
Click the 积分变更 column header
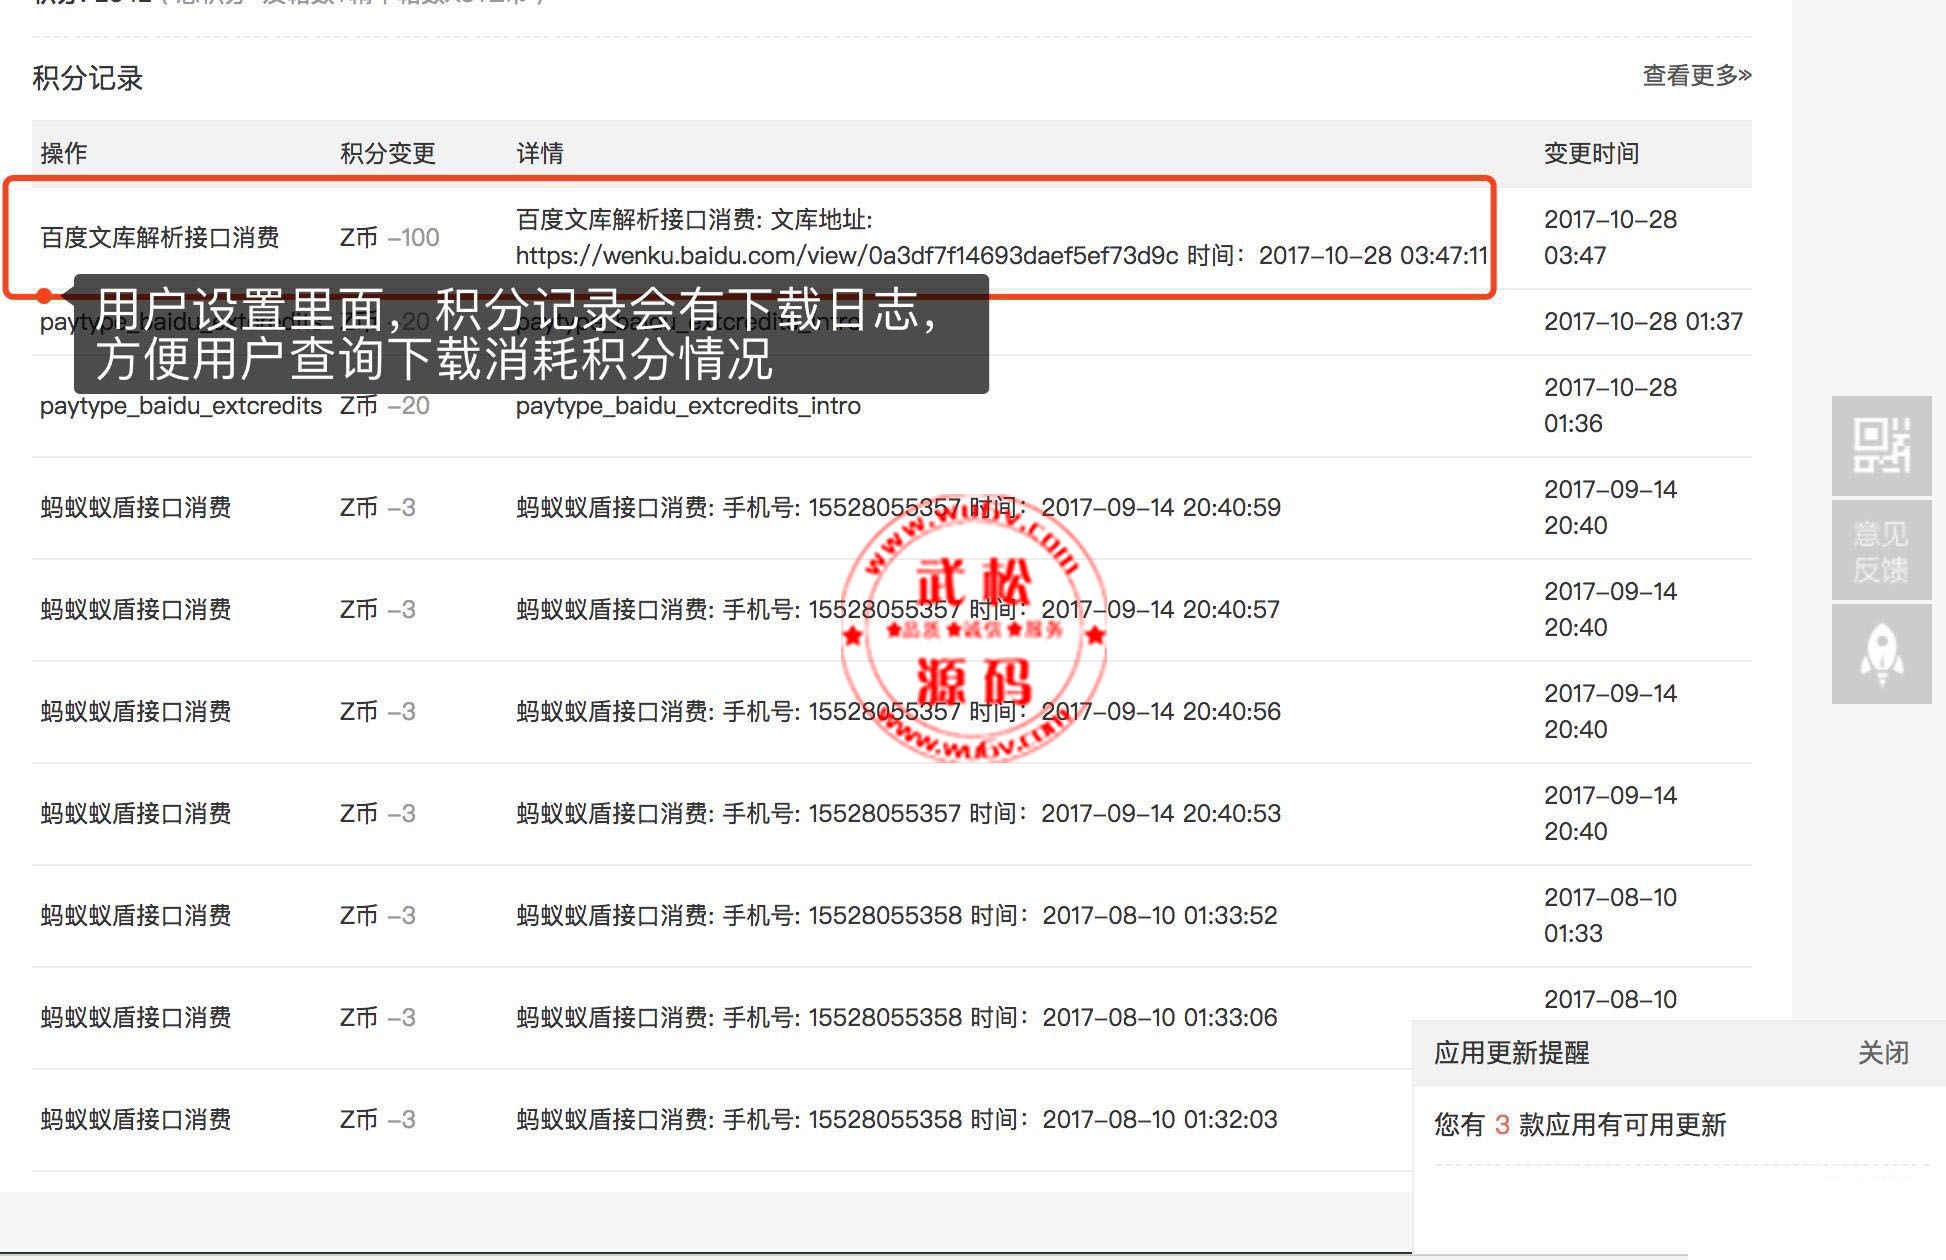tap(388, 153)
